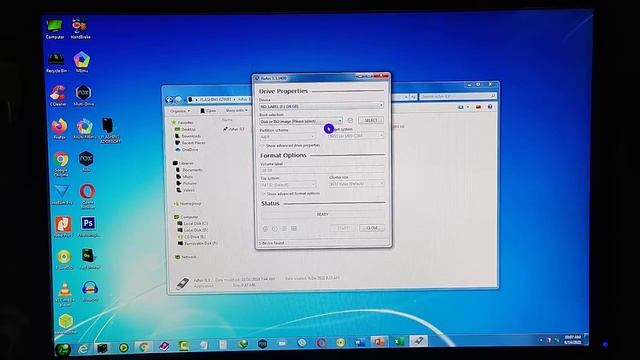640x360 pixels.
Task: Click Share with in Explorer toolbar
Action: [236, 110]
